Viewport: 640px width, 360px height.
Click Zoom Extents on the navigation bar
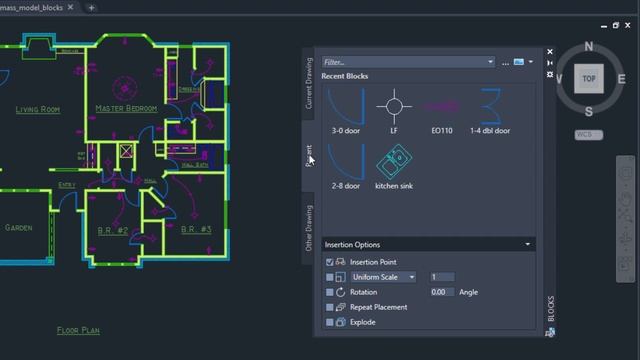[625, 215]
